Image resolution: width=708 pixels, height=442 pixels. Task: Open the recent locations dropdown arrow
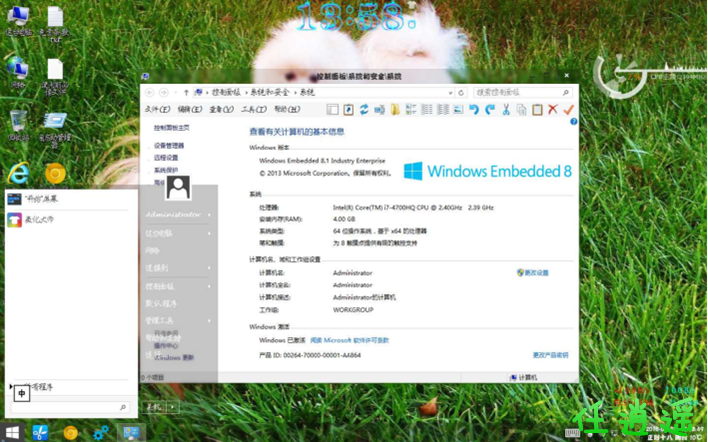coord(175,93)
